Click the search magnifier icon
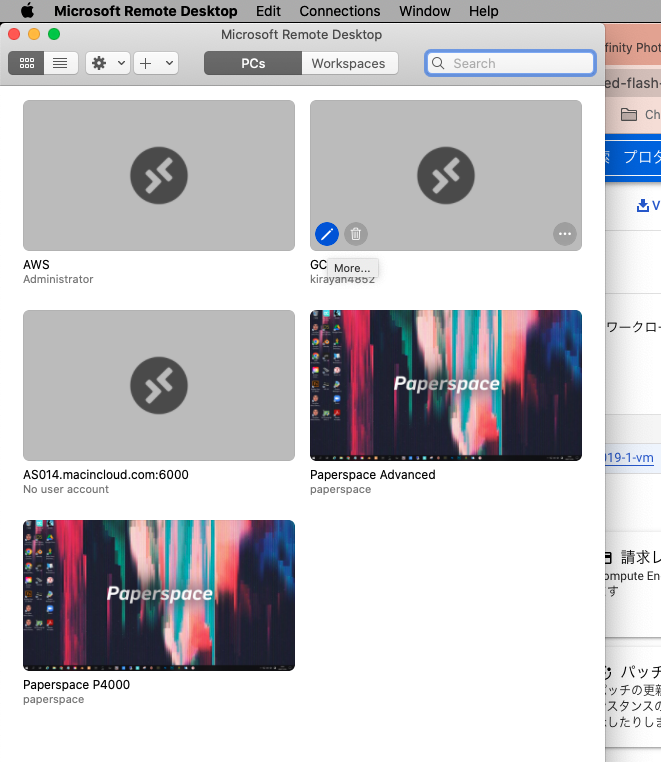661x762 pixels. (438, 63)
